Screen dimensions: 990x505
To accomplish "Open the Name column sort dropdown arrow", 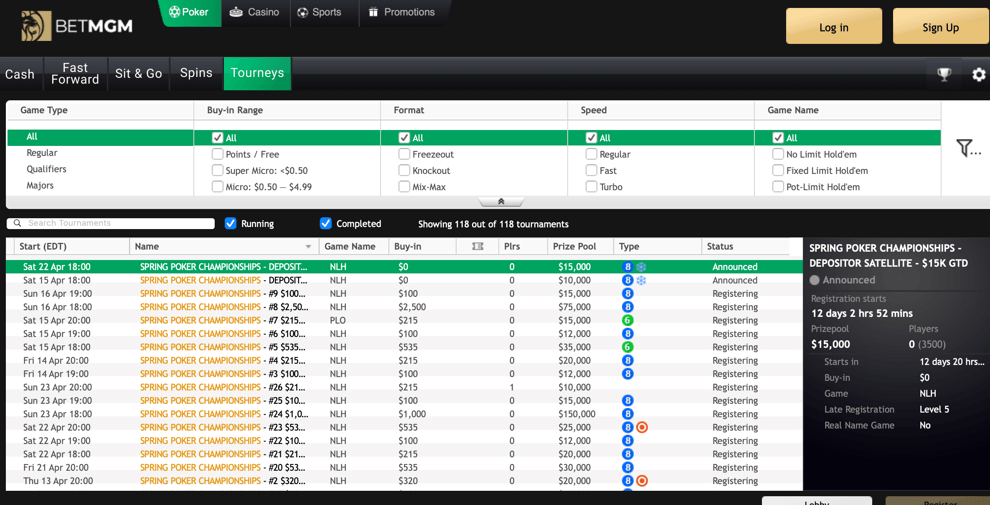I will pos(309,247).
